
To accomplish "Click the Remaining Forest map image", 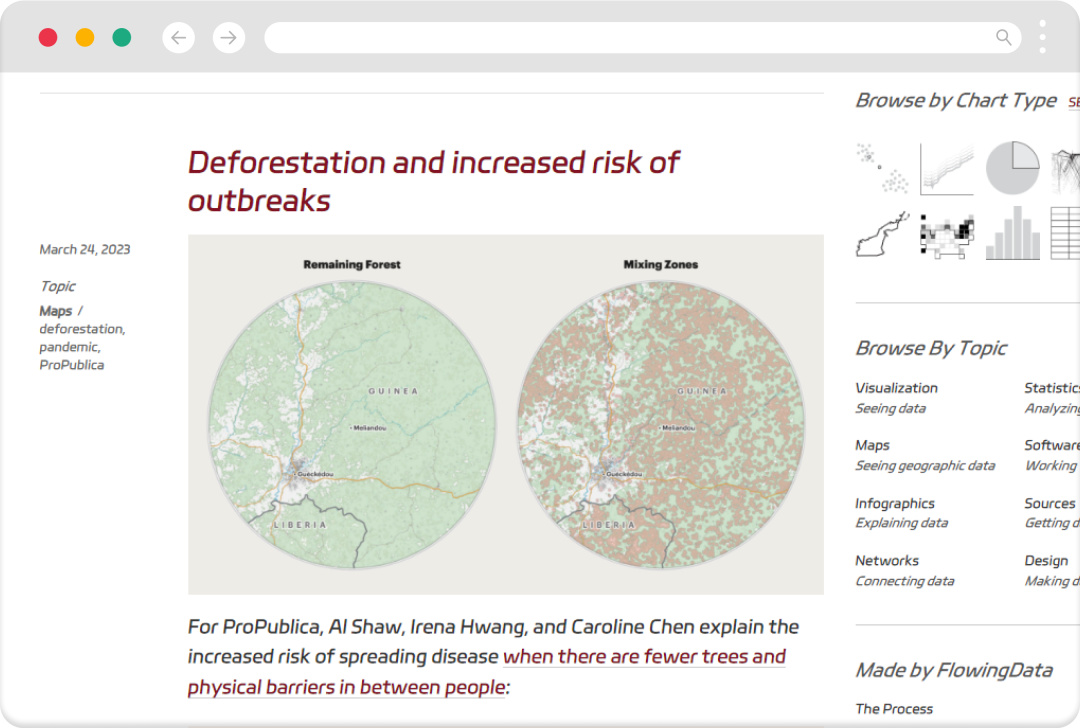I will [x=352, y=424].
